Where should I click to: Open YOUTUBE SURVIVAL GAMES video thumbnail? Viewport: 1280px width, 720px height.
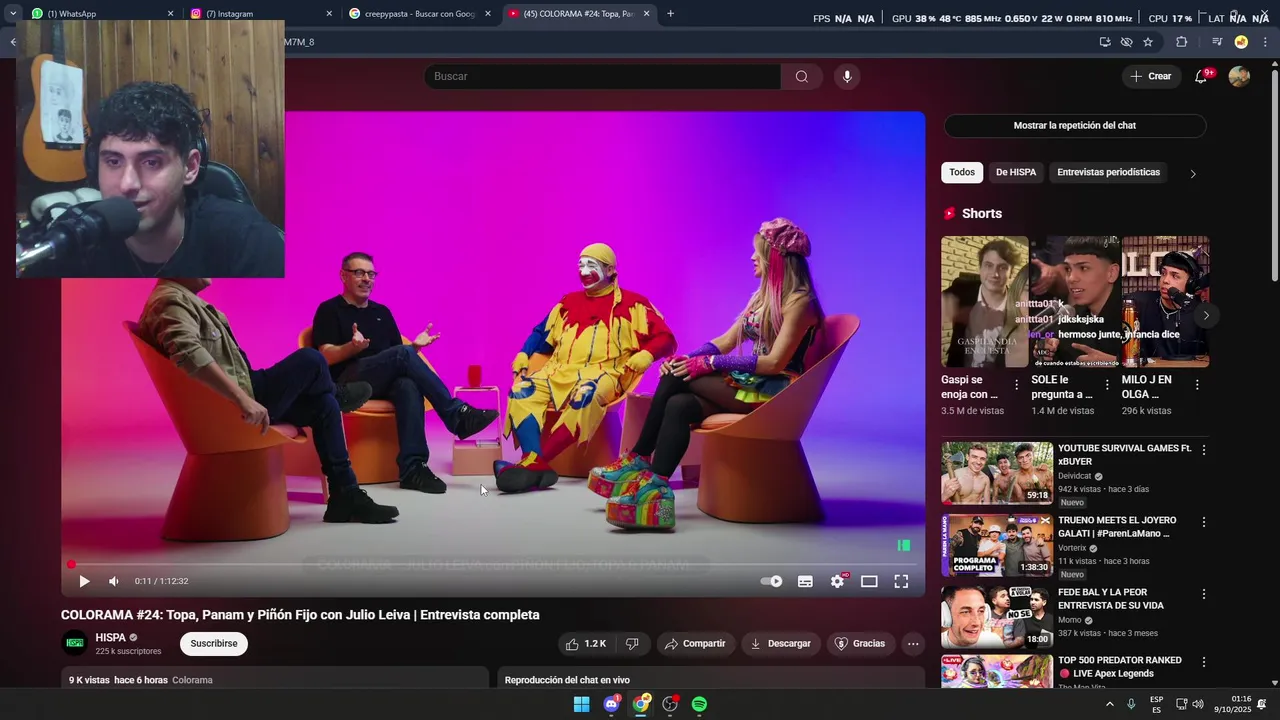997,473
